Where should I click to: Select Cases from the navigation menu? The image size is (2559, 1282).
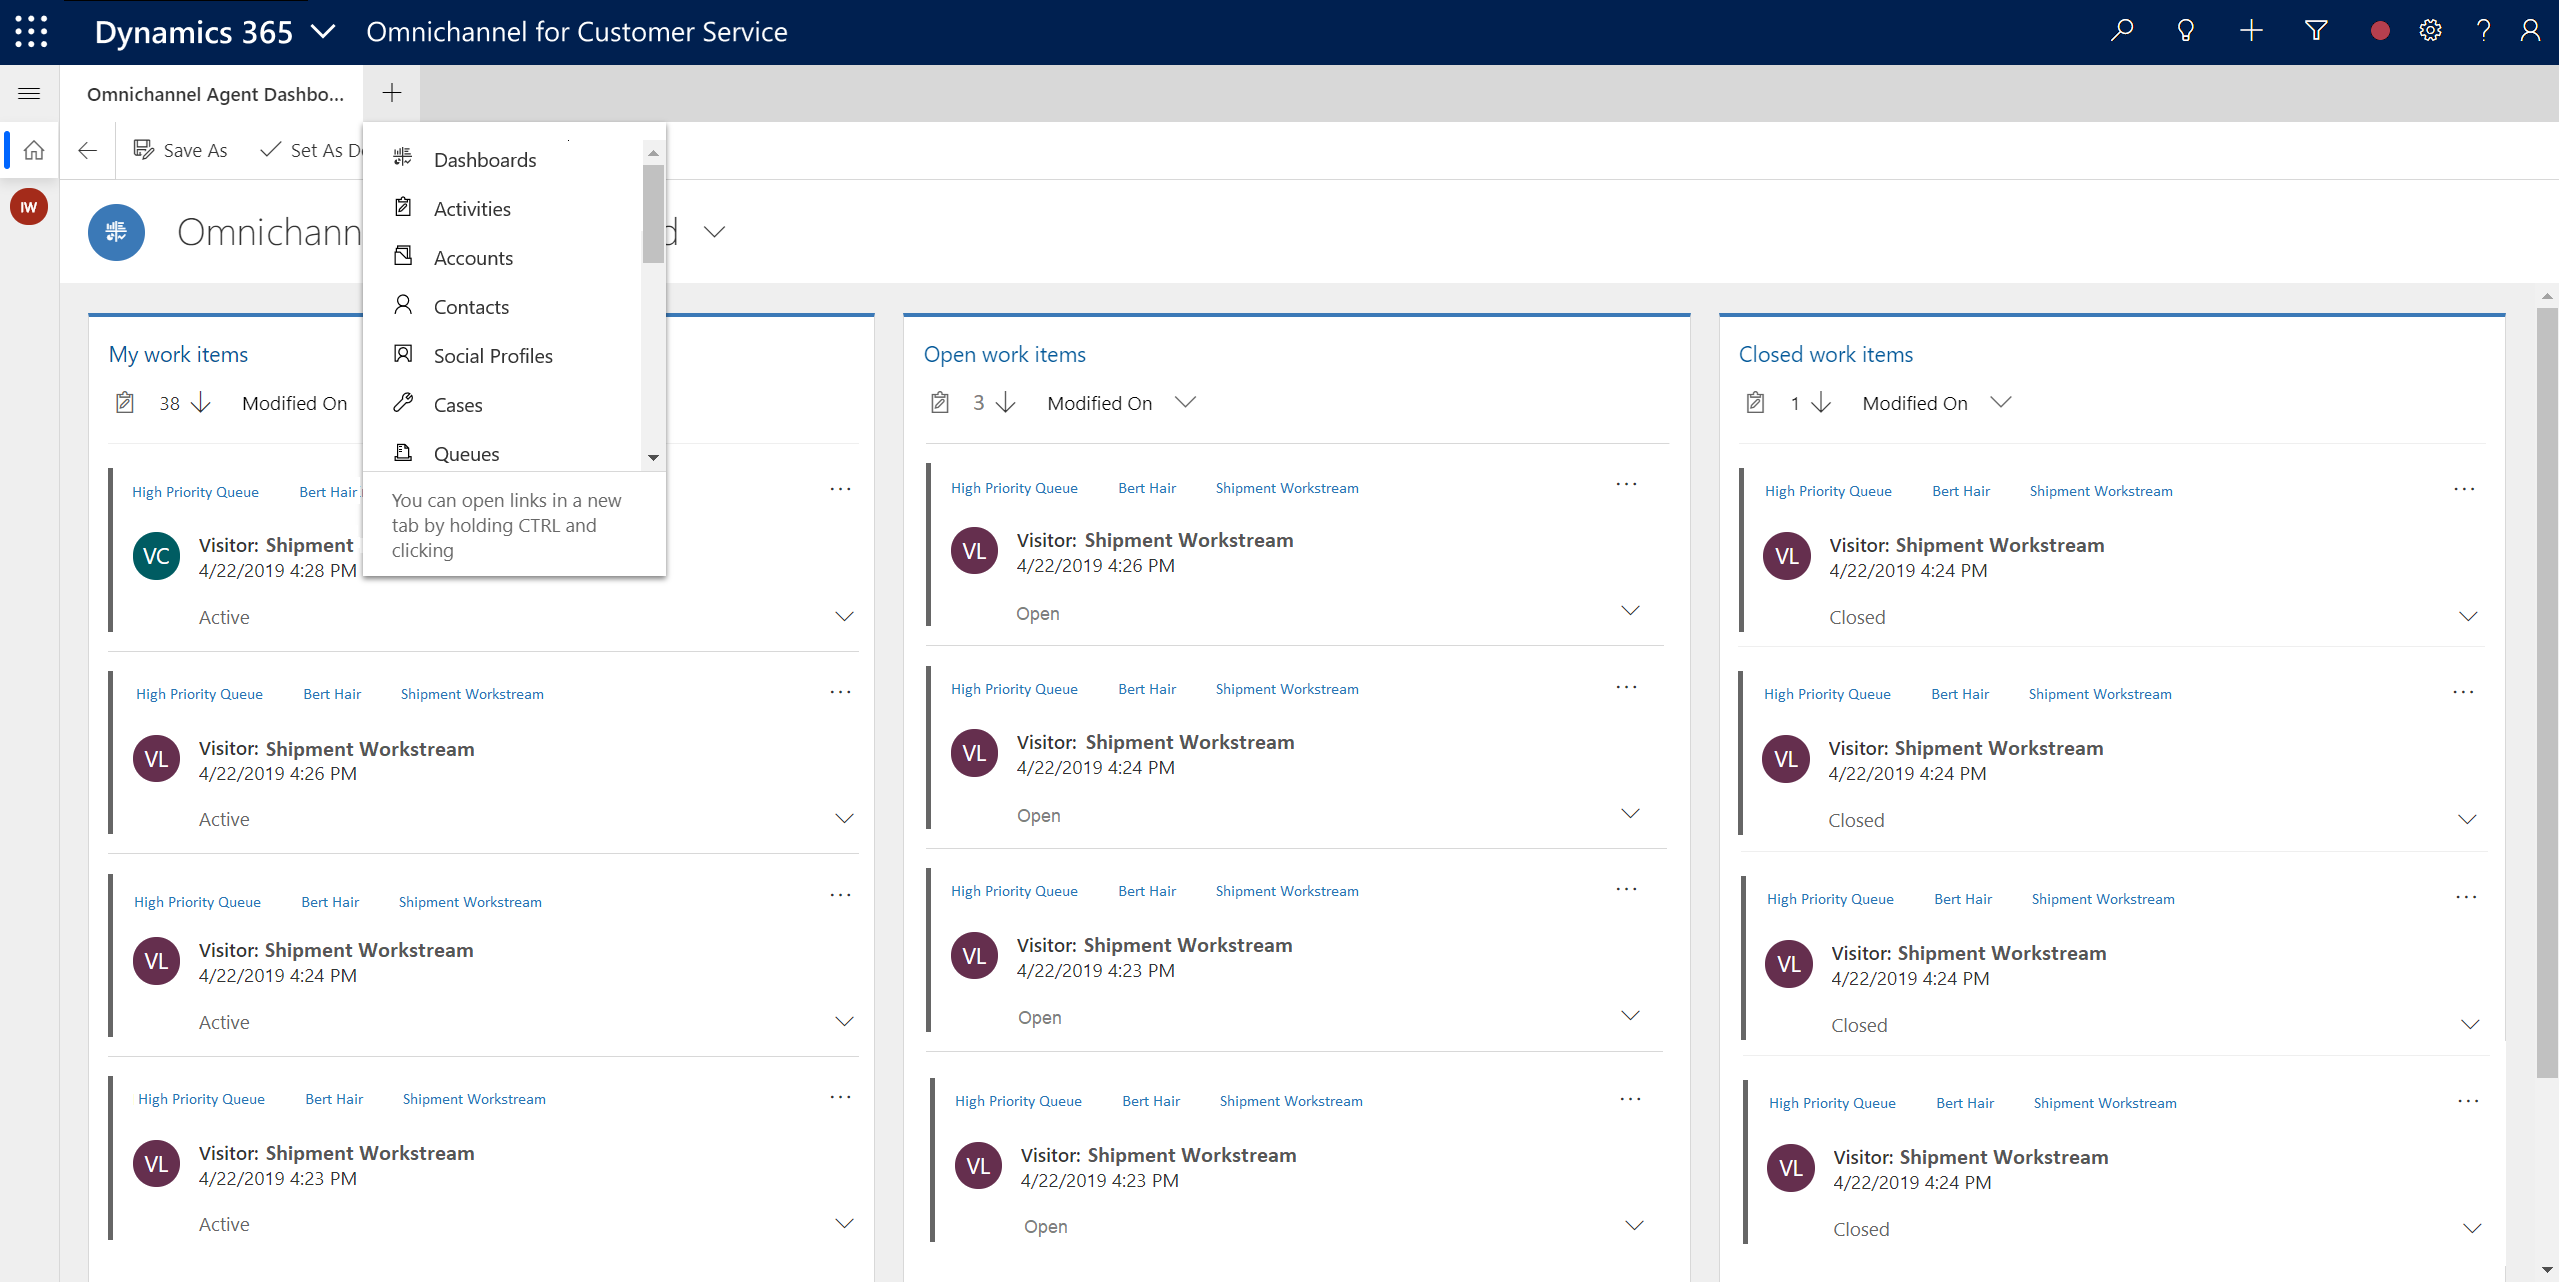click(458, 404)
